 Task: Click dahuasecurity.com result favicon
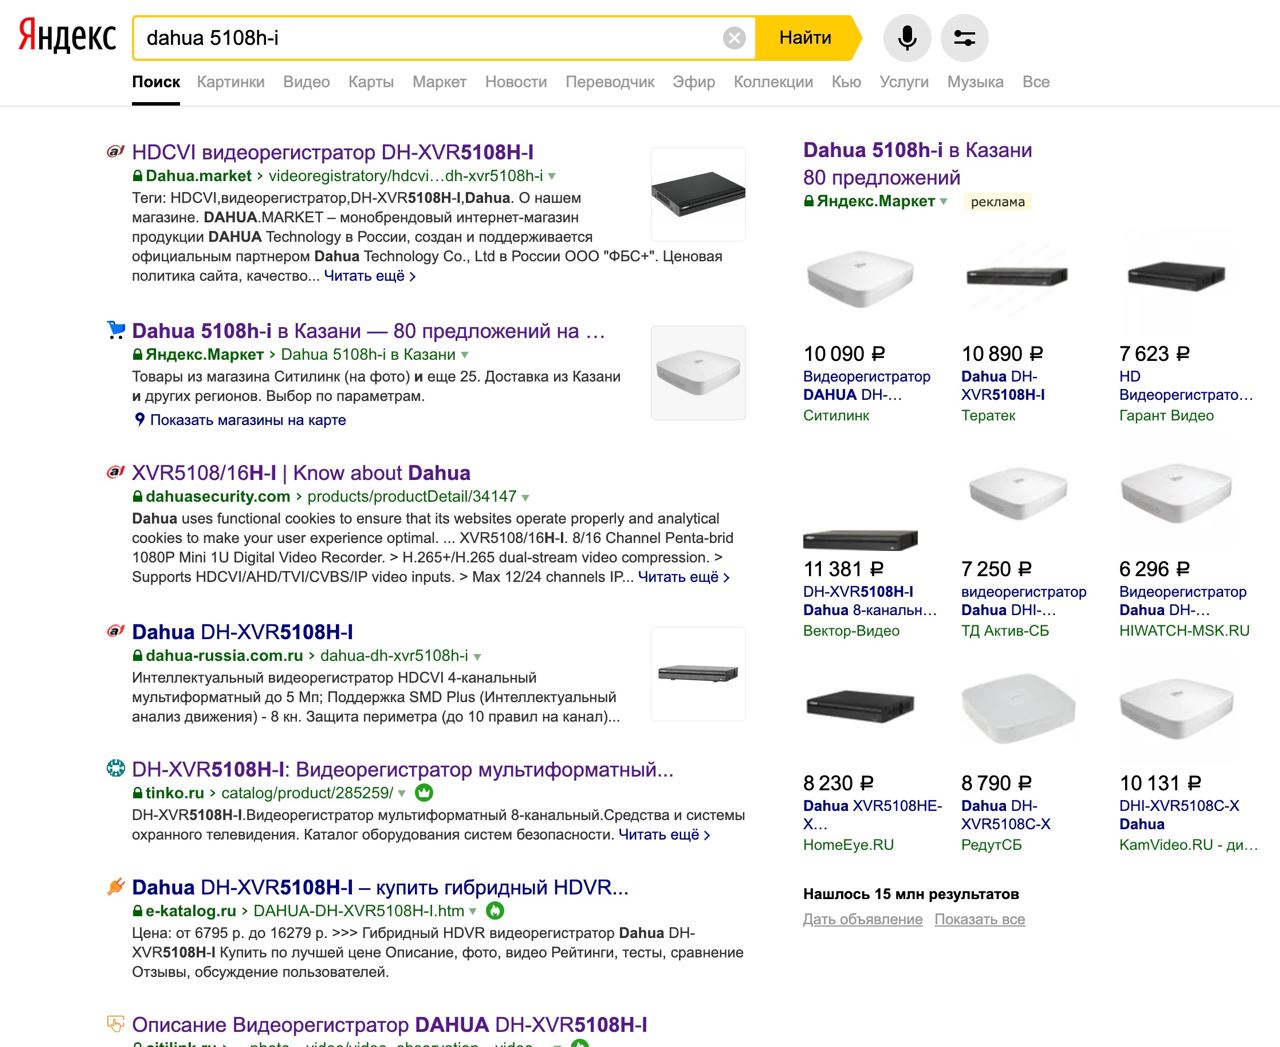click(116, 472)
